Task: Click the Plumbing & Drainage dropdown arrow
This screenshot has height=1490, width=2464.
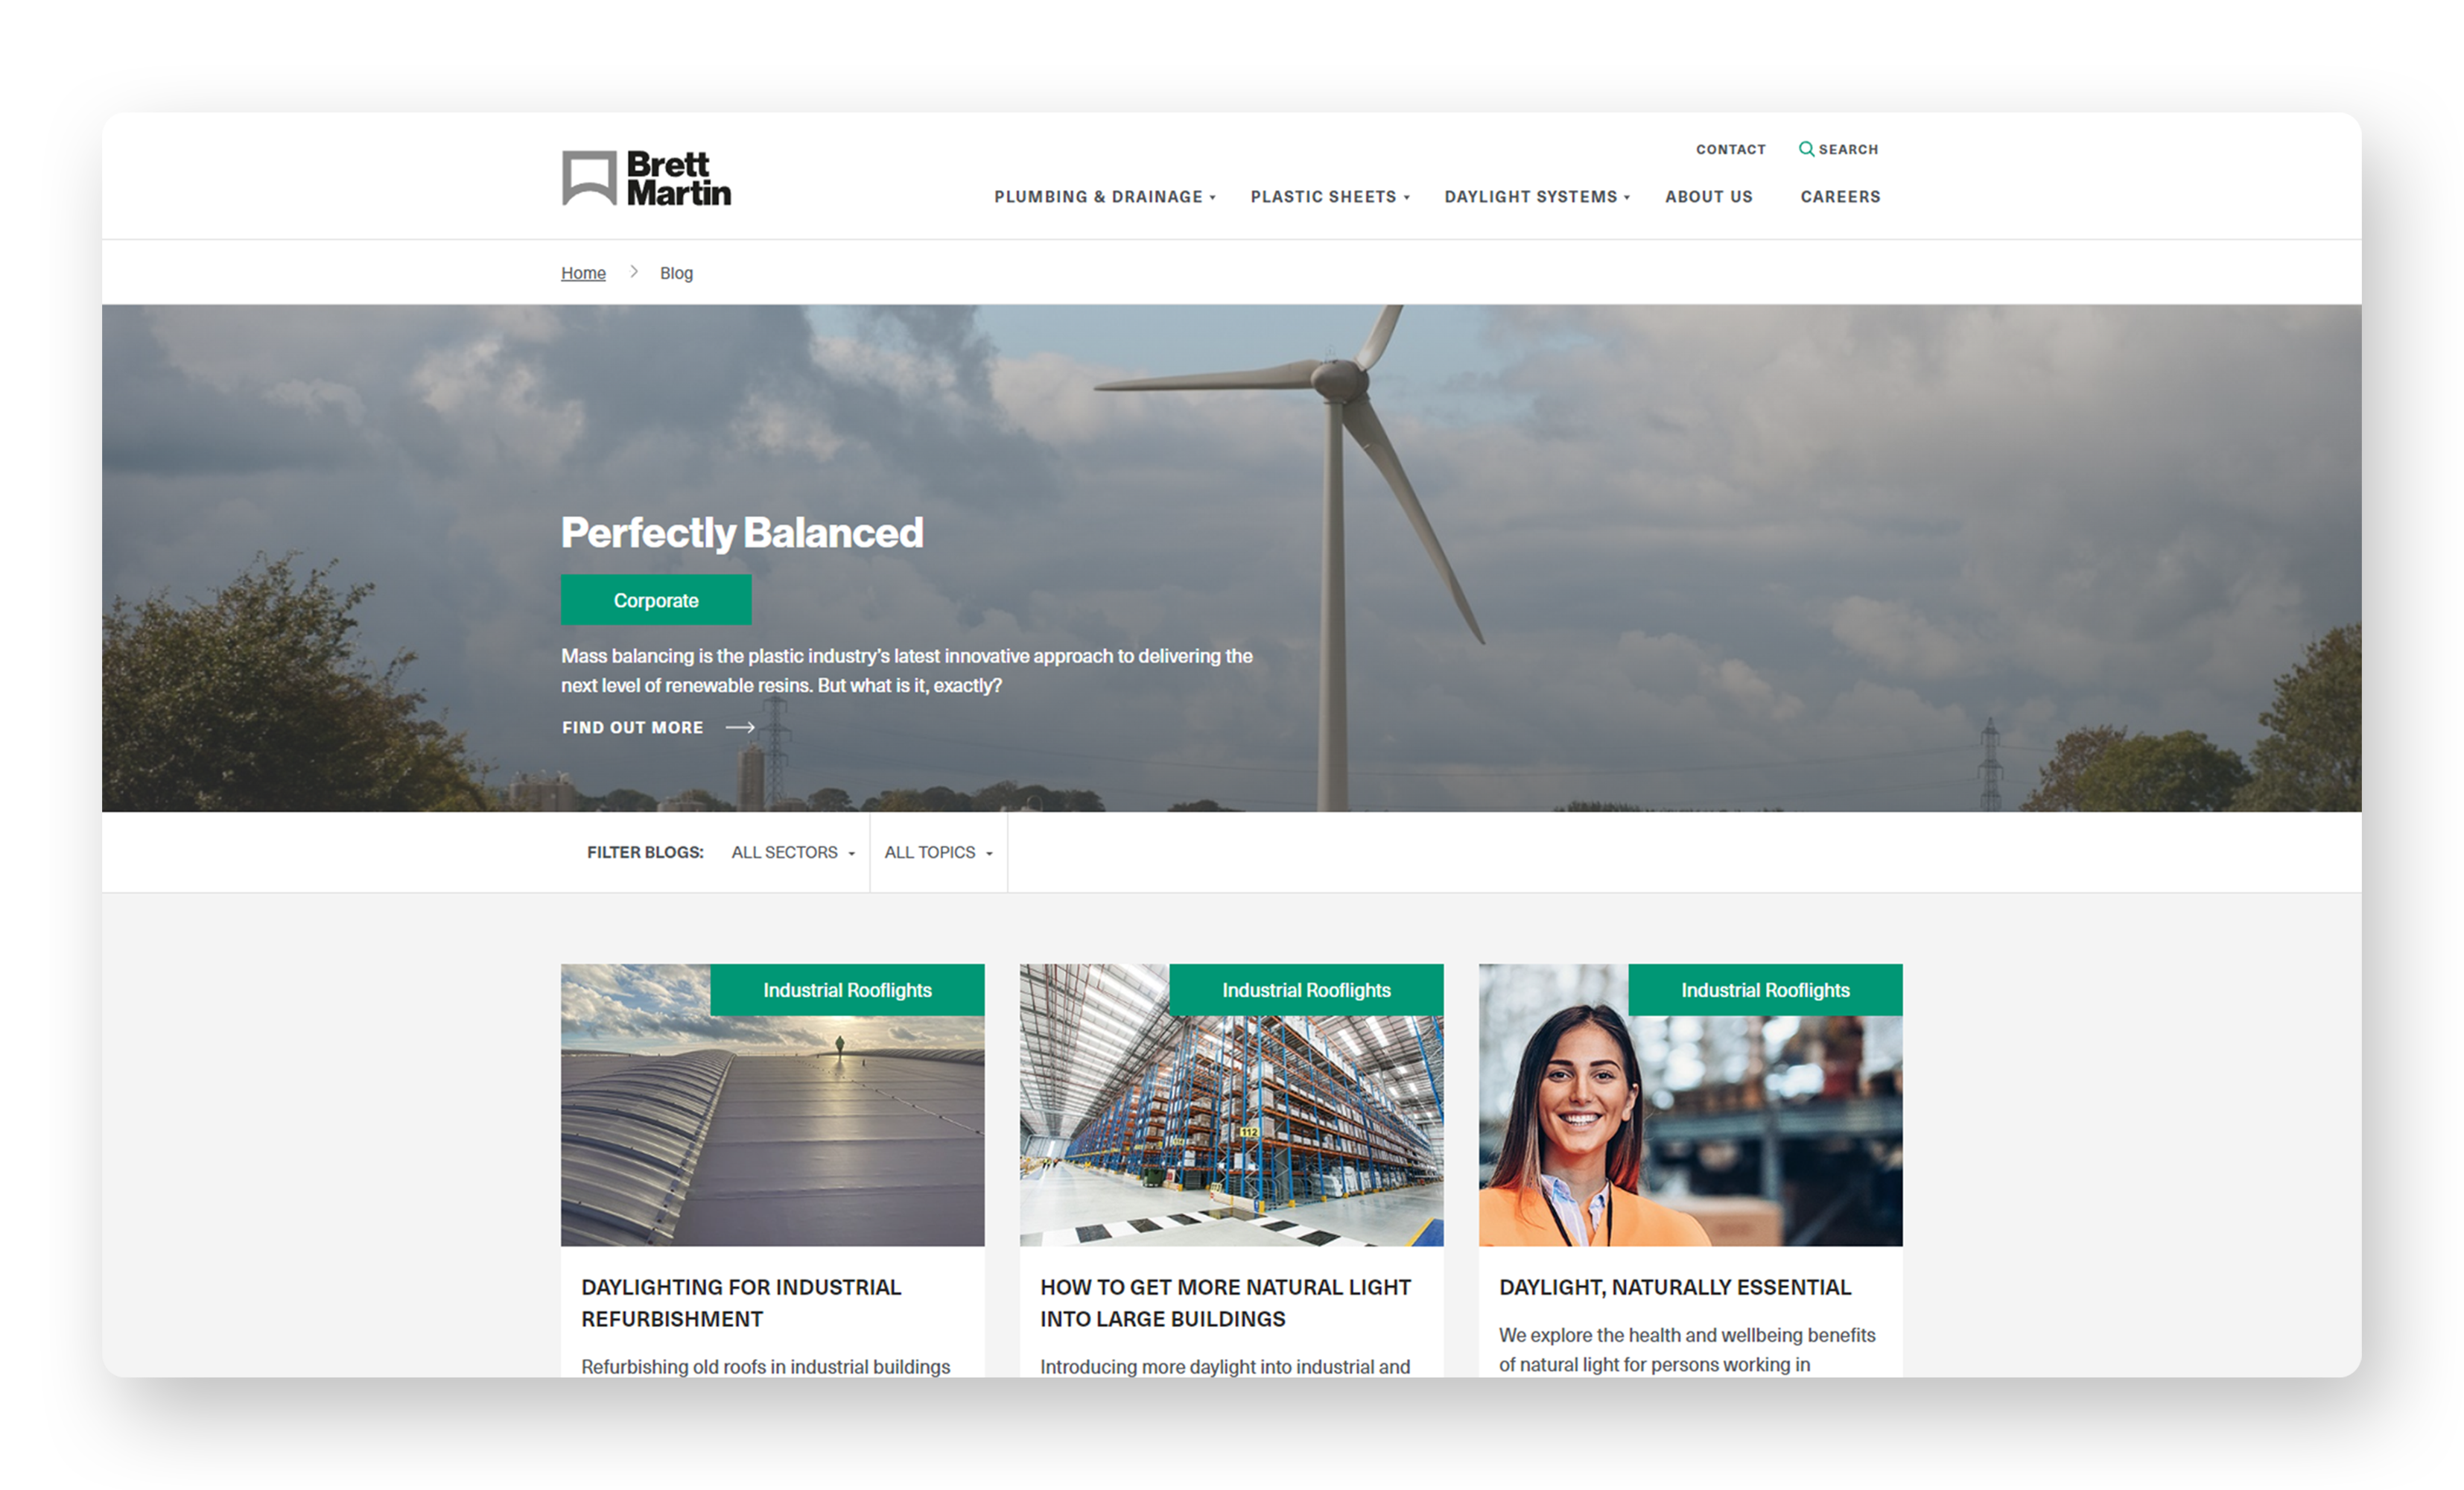Action: (x=1219, y=195)
